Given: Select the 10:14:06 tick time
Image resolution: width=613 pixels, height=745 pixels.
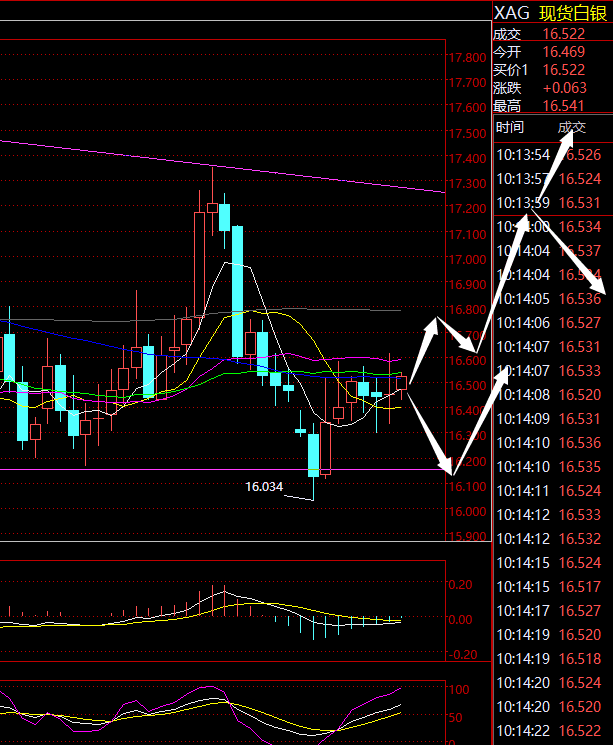Looking at the screenshot, I should pyautogui.click(x=523, y=323).
